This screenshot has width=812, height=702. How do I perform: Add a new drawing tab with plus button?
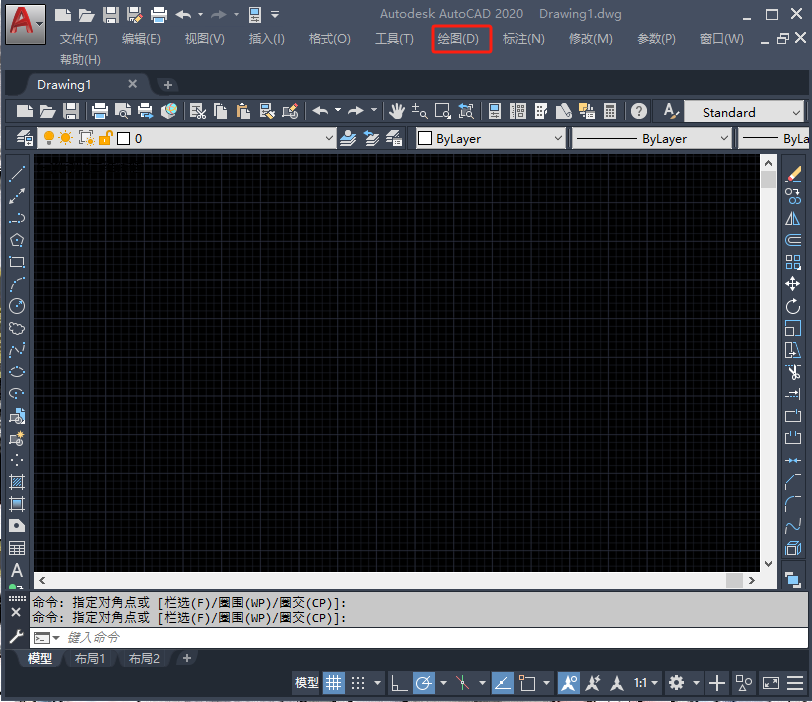(168, 84)
